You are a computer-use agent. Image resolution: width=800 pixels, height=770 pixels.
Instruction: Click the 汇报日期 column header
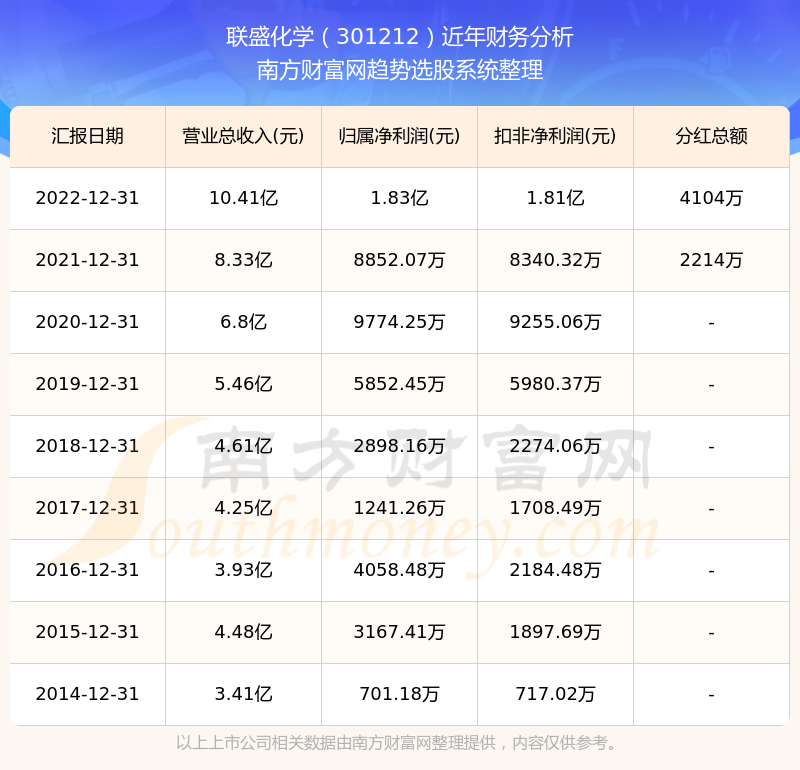(x=87, y=136)
